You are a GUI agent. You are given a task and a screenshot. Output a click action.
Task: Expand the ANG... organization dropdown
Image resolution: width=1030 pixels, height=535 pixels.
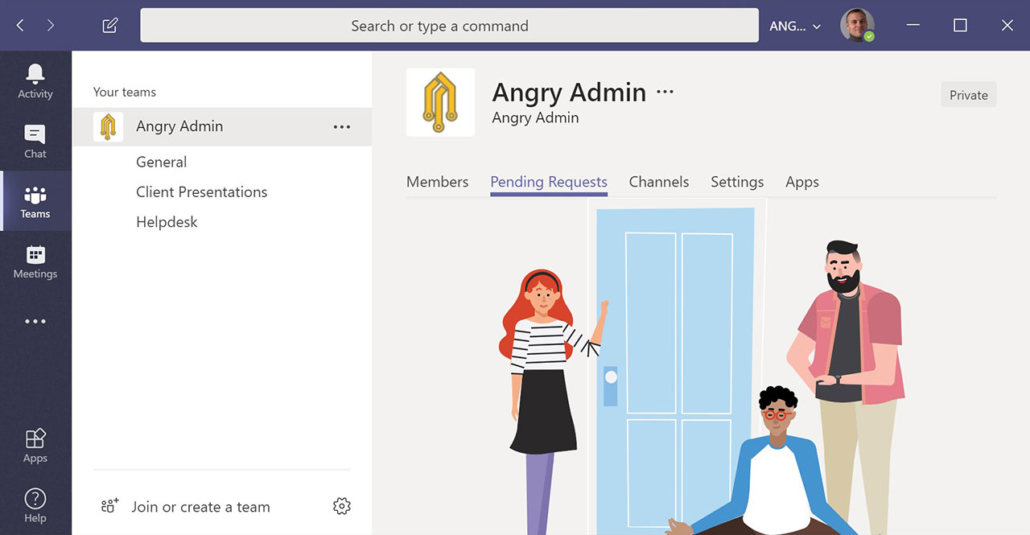795,26
